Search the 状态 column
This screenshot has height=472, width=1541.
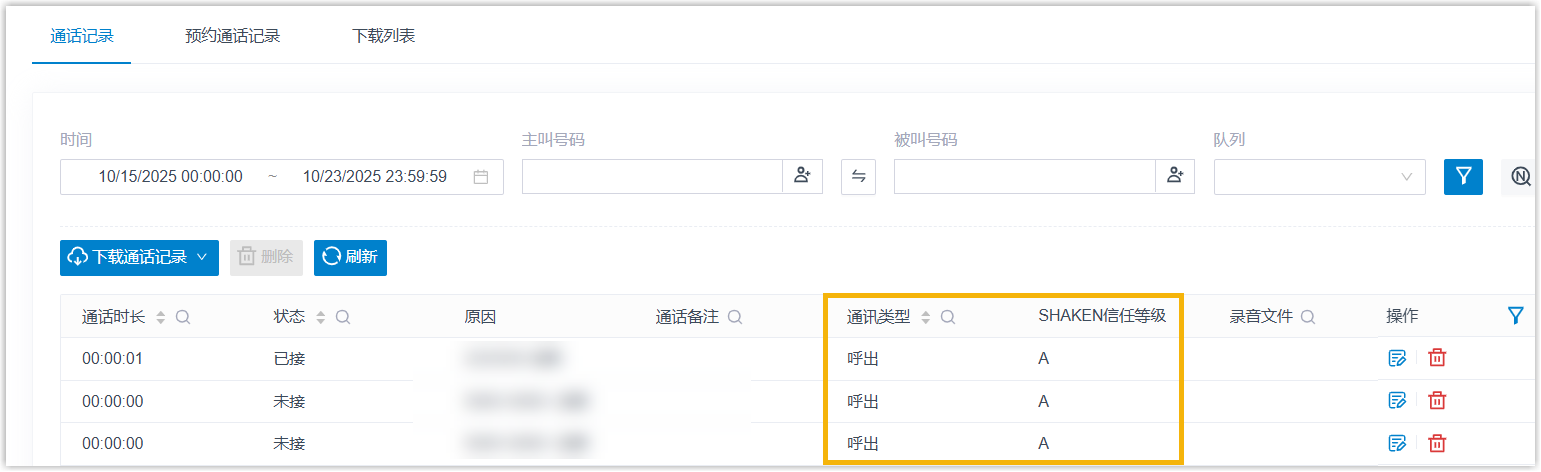(342, 317)
